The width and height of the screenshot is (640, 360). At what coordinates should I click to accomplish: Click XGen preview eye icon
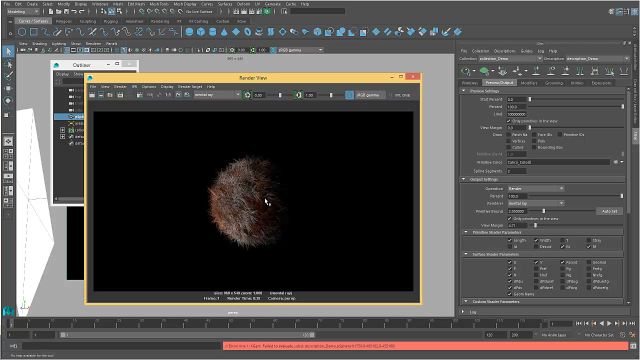pyautogui.click(x=466, y=71)
